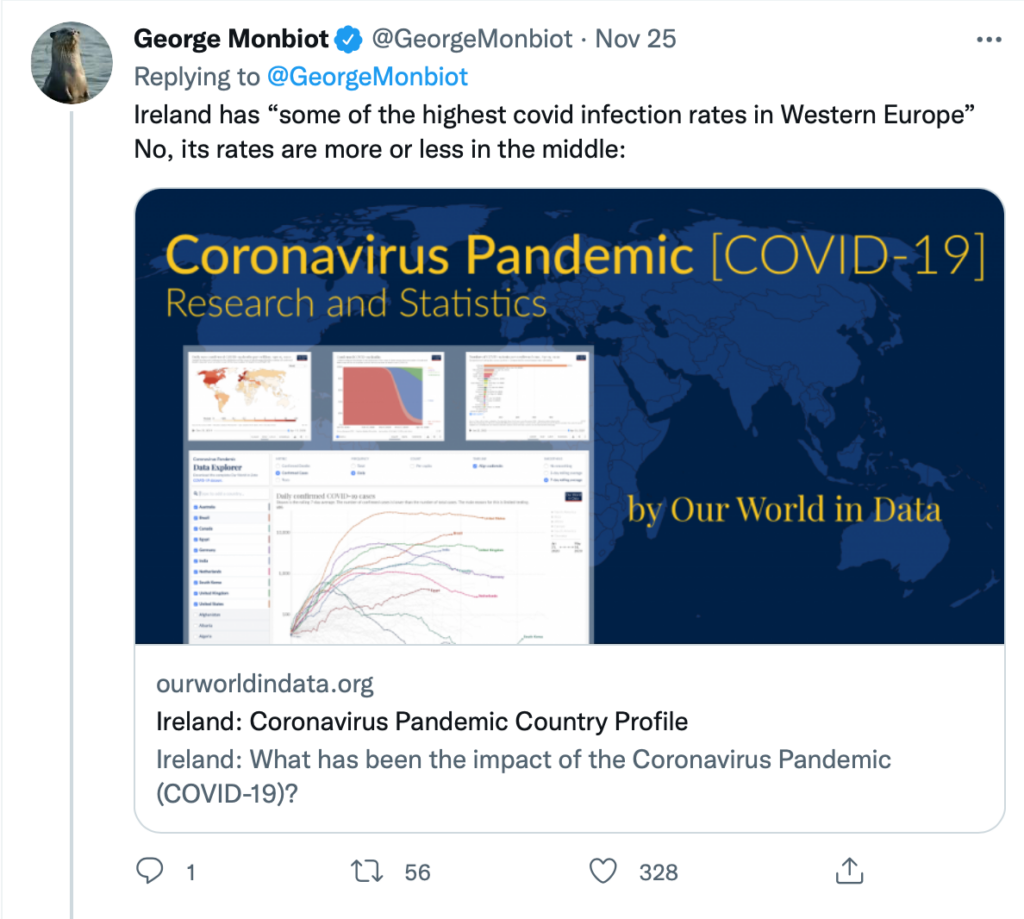1024x919 pixels.
Task: Open the Ireland: Coronavirus Pandemic Country Profile title
Action: (422, 722)
